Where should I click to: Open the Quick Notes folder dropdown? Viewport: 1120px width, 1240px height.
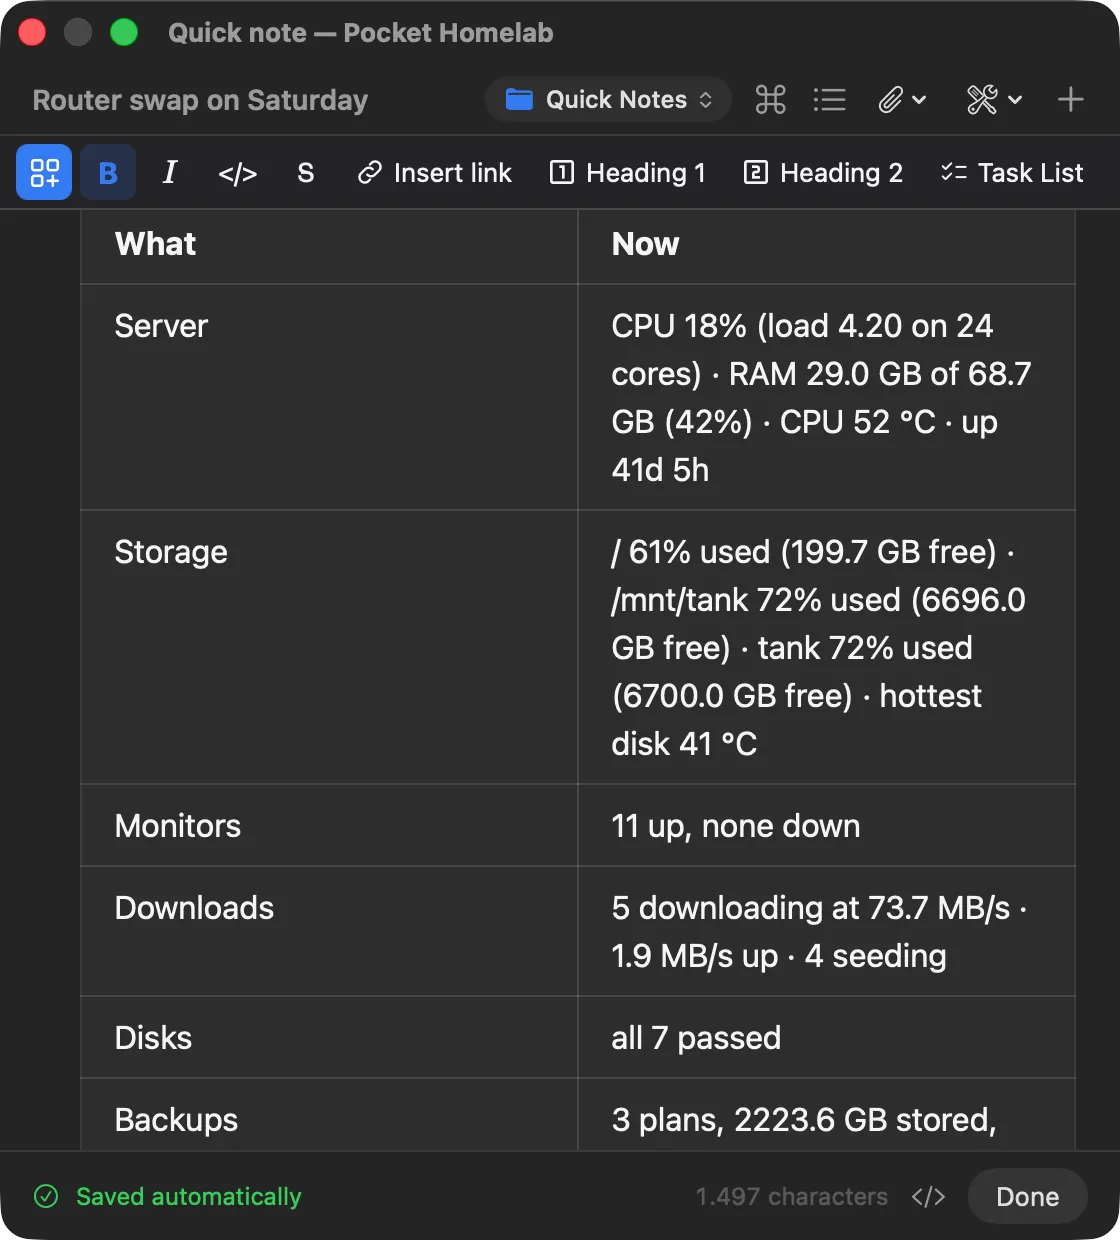(609, 100)
